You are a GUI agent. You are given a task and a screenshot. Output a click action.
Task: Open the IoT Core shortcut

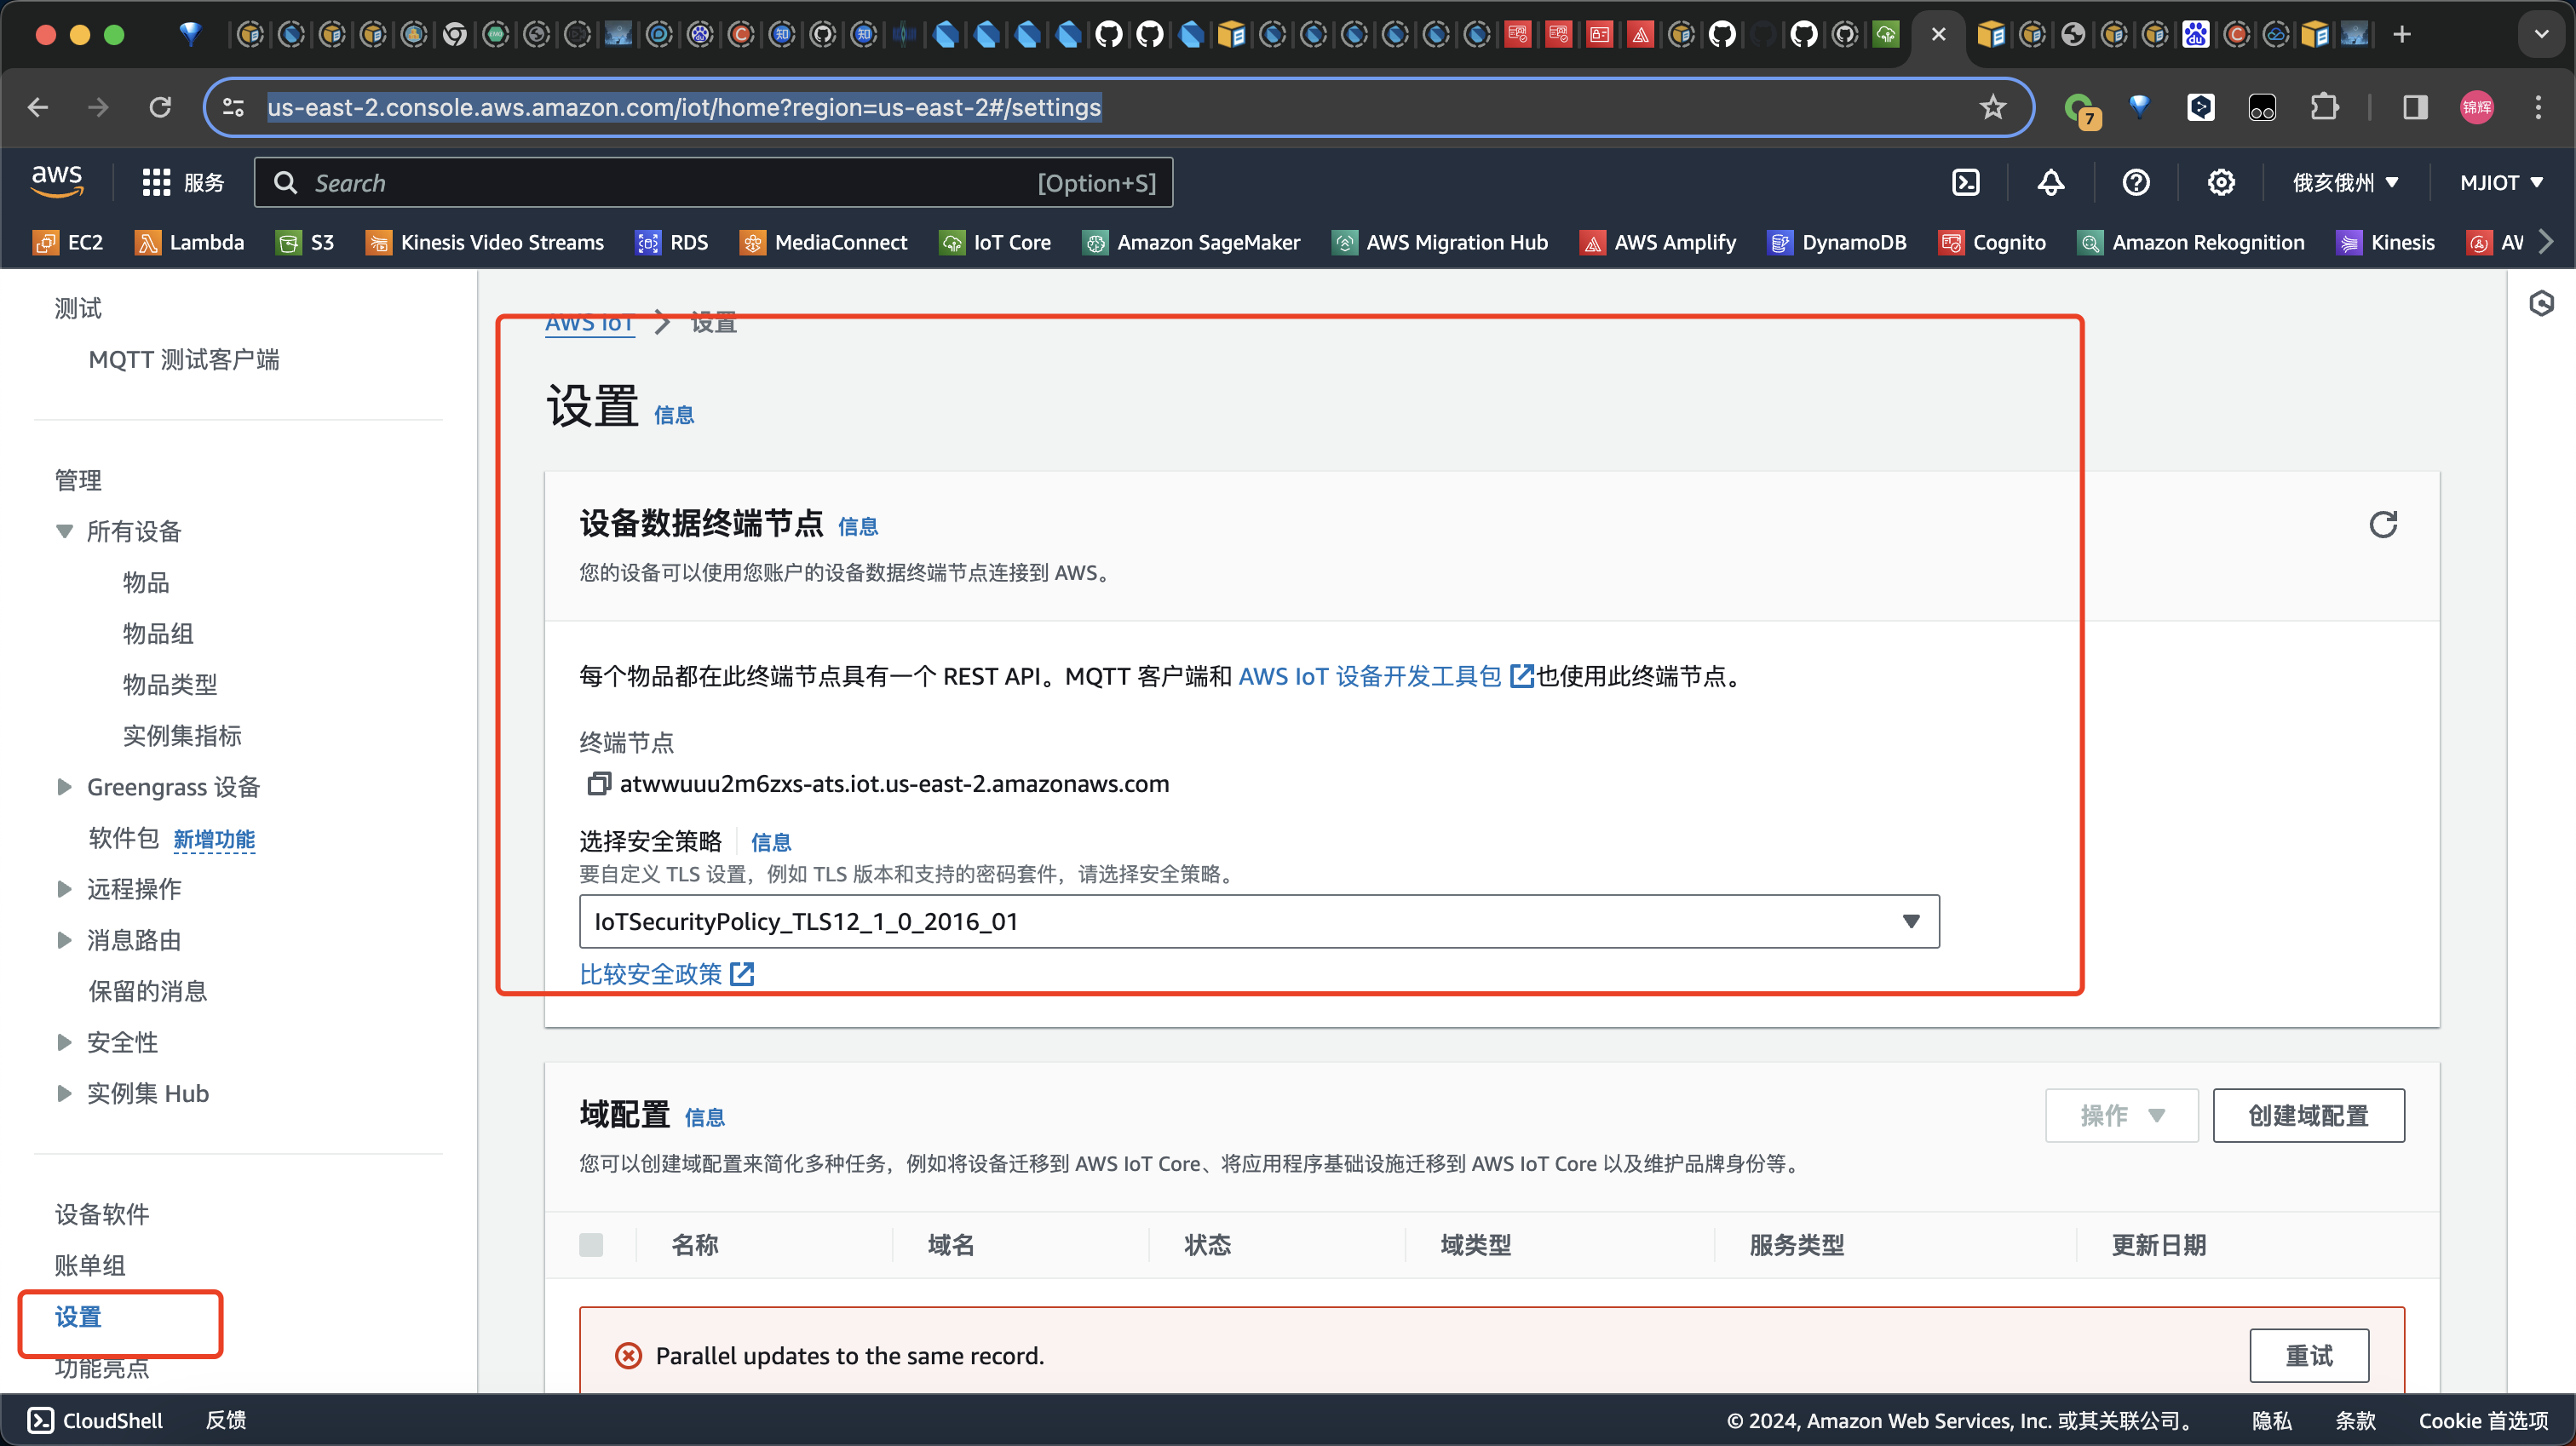(995, 242)
